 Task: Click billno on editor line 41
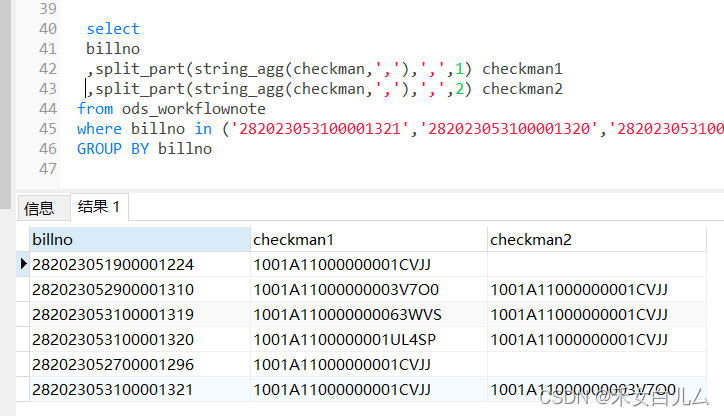tap(113, 48)
